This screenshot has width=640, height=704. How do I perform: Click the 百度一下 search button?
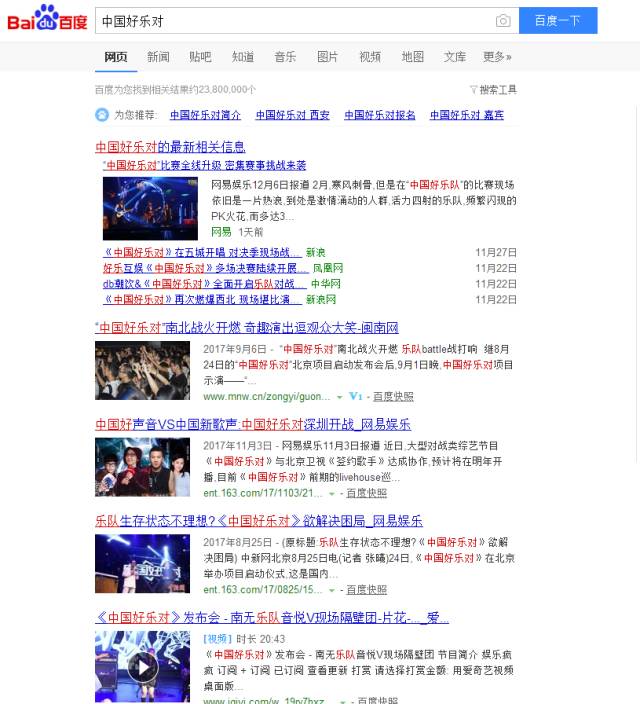pyautogui.click(x=558, y=21)
